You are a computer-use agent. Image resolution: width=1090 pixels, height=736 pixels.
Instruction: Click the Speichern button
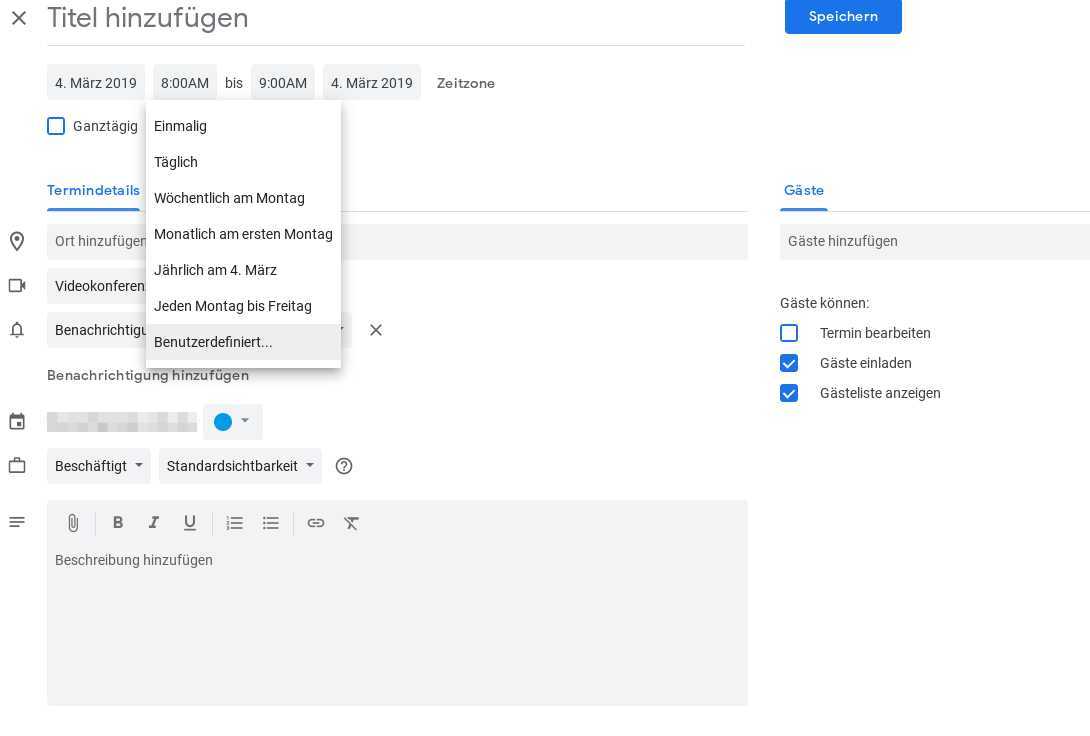[x=843, y=16]
